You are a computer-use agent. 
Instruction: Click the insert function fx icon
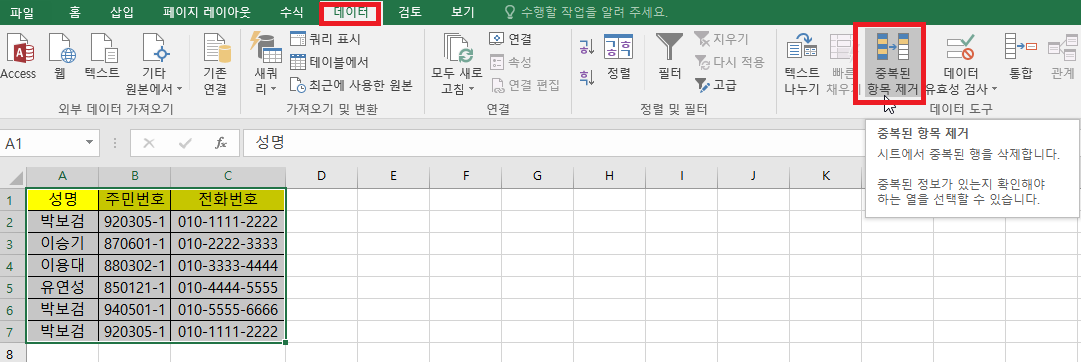221,143
